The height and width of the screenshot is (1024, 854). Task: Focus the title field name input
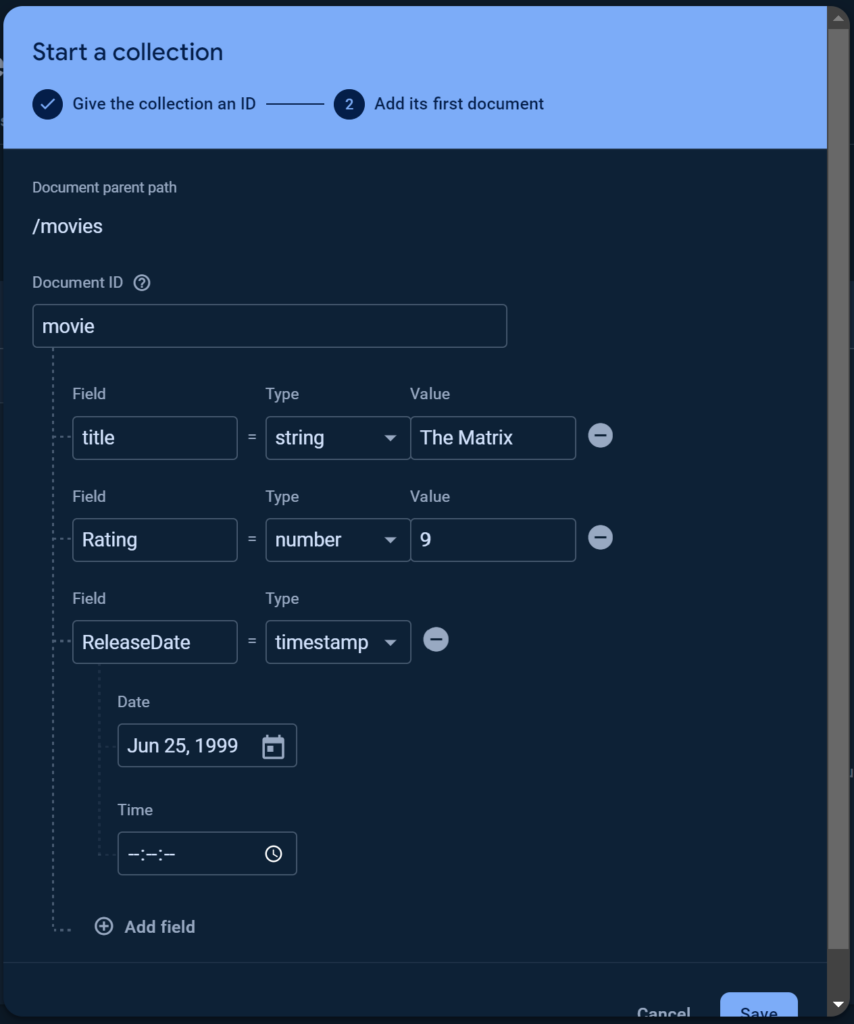pos(155,438)
